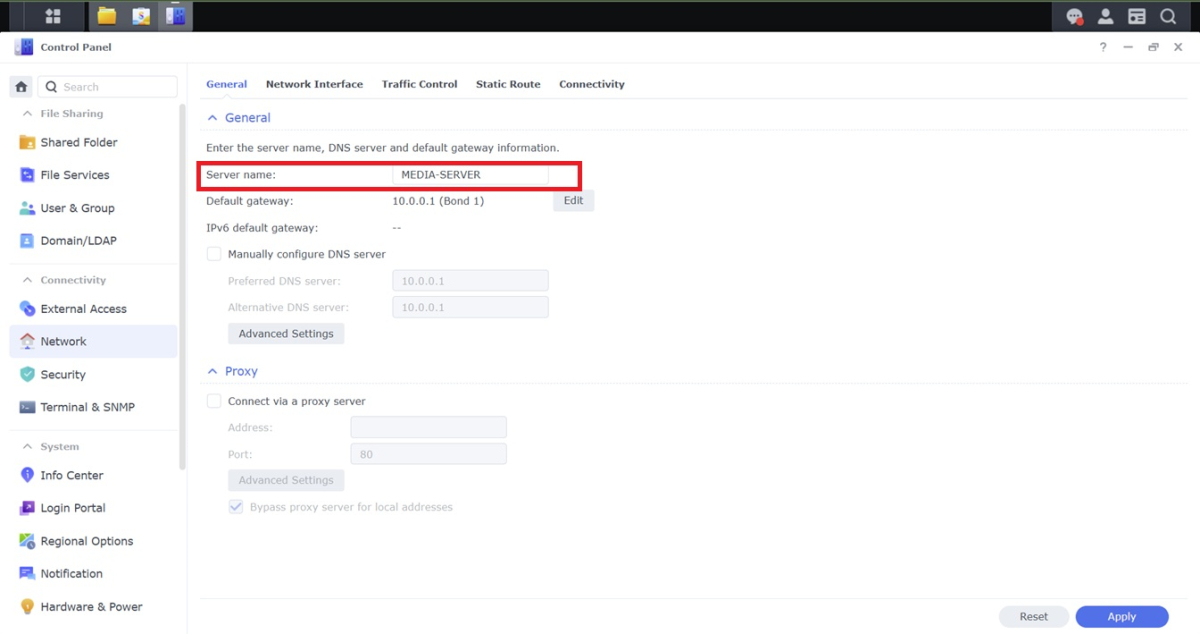Open the desktop search magnifier icon

coord(1168,16)
